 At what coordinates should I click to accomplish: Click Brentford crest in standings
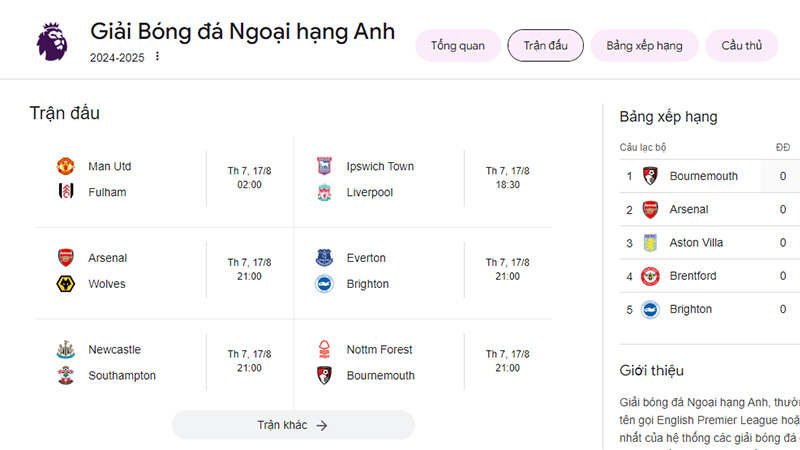point(650,276)
